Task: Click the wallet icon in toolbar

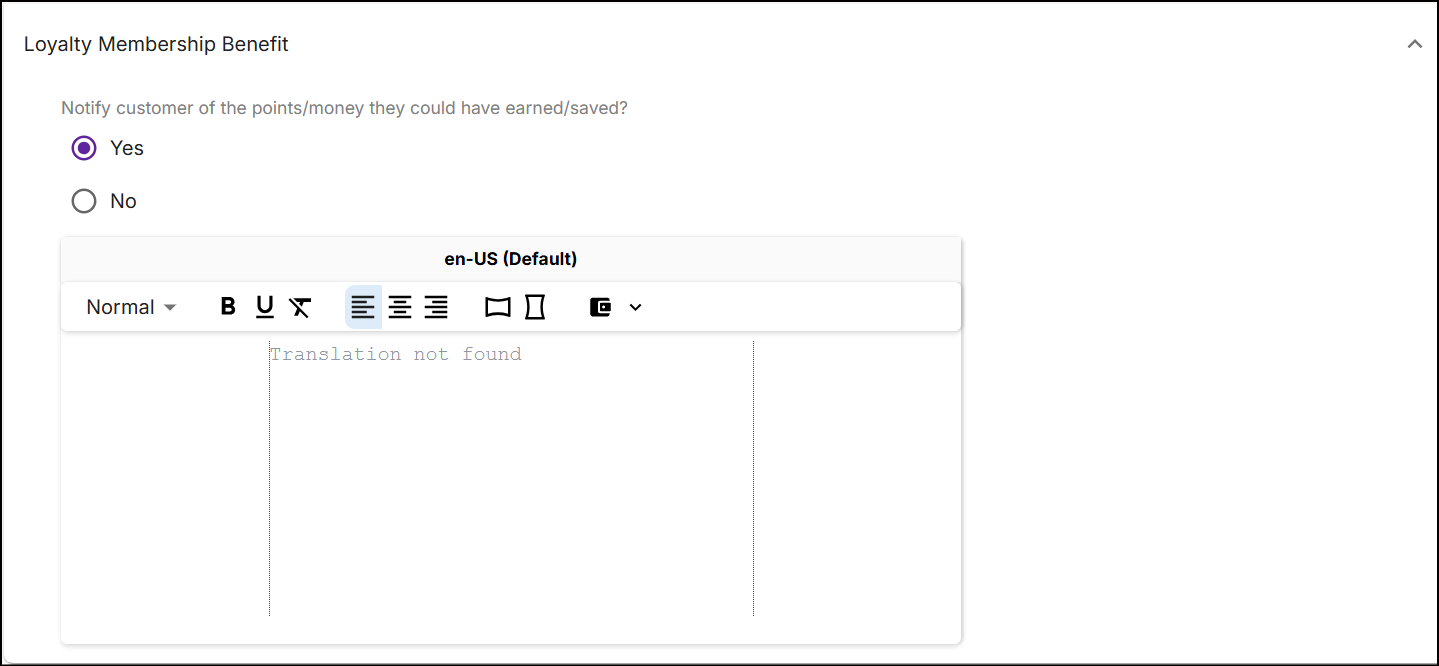Action: [x=600, y=307]
